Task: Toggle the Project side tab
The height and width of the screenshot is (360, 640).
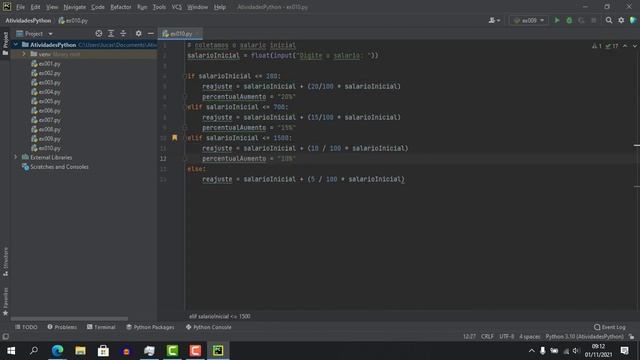Action: coord(5,44)
